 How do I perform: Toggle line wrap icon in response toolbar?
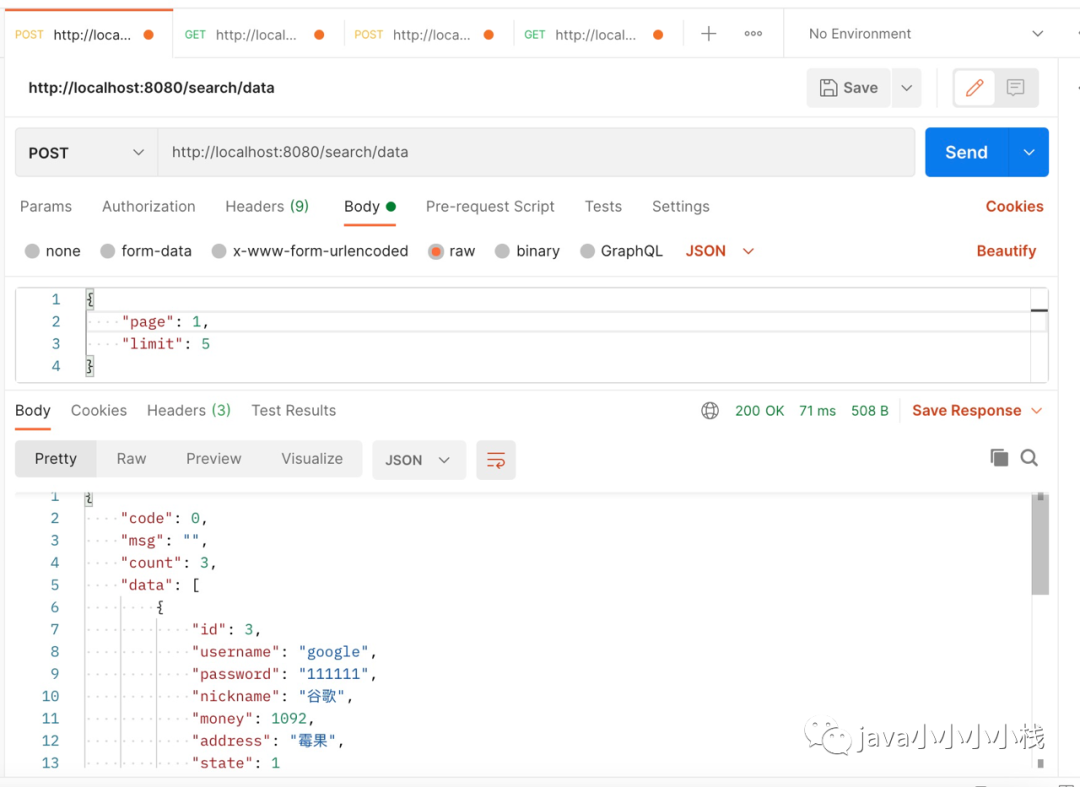point(496,459)
